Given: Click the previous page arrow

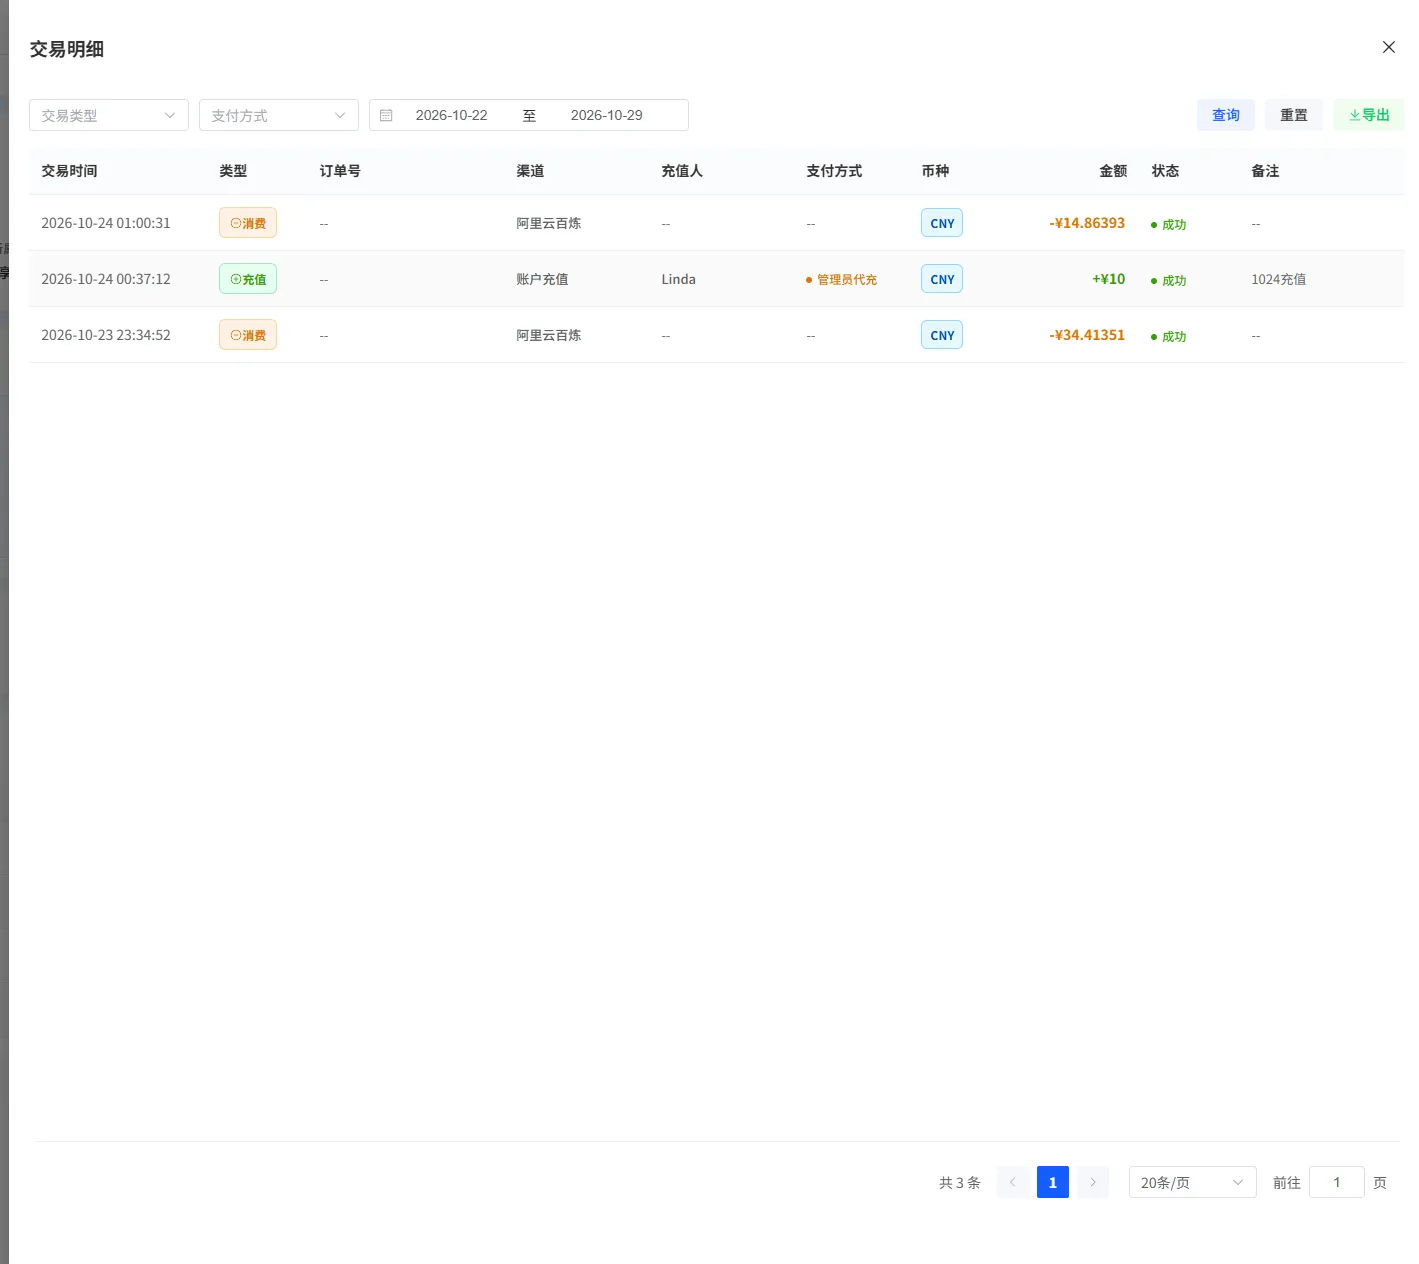Looking at the screenshot, I should tap(1013, 1182).
